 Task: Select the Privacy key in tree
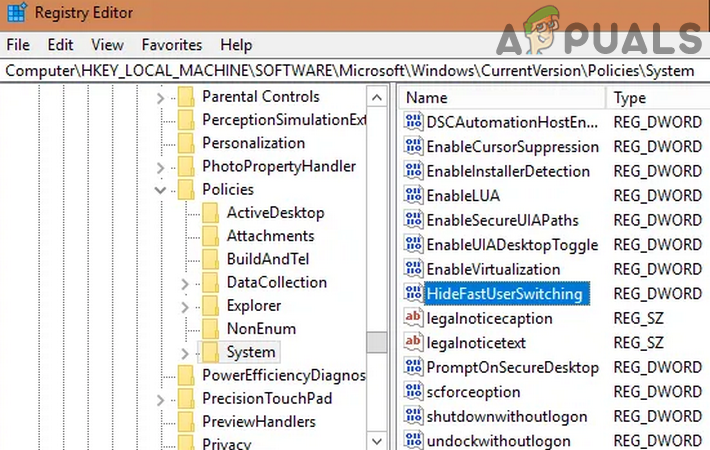226,443
